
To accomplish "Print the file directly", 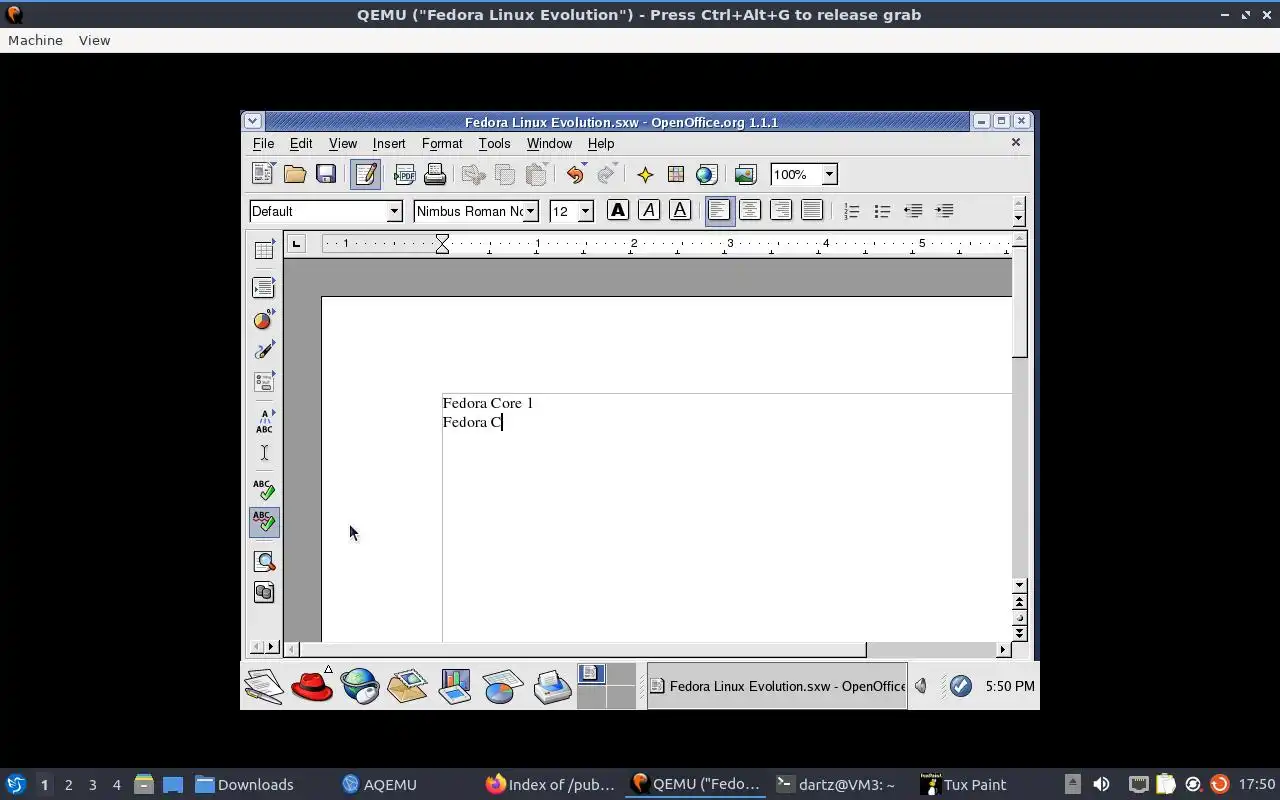I will pos(435,174).
